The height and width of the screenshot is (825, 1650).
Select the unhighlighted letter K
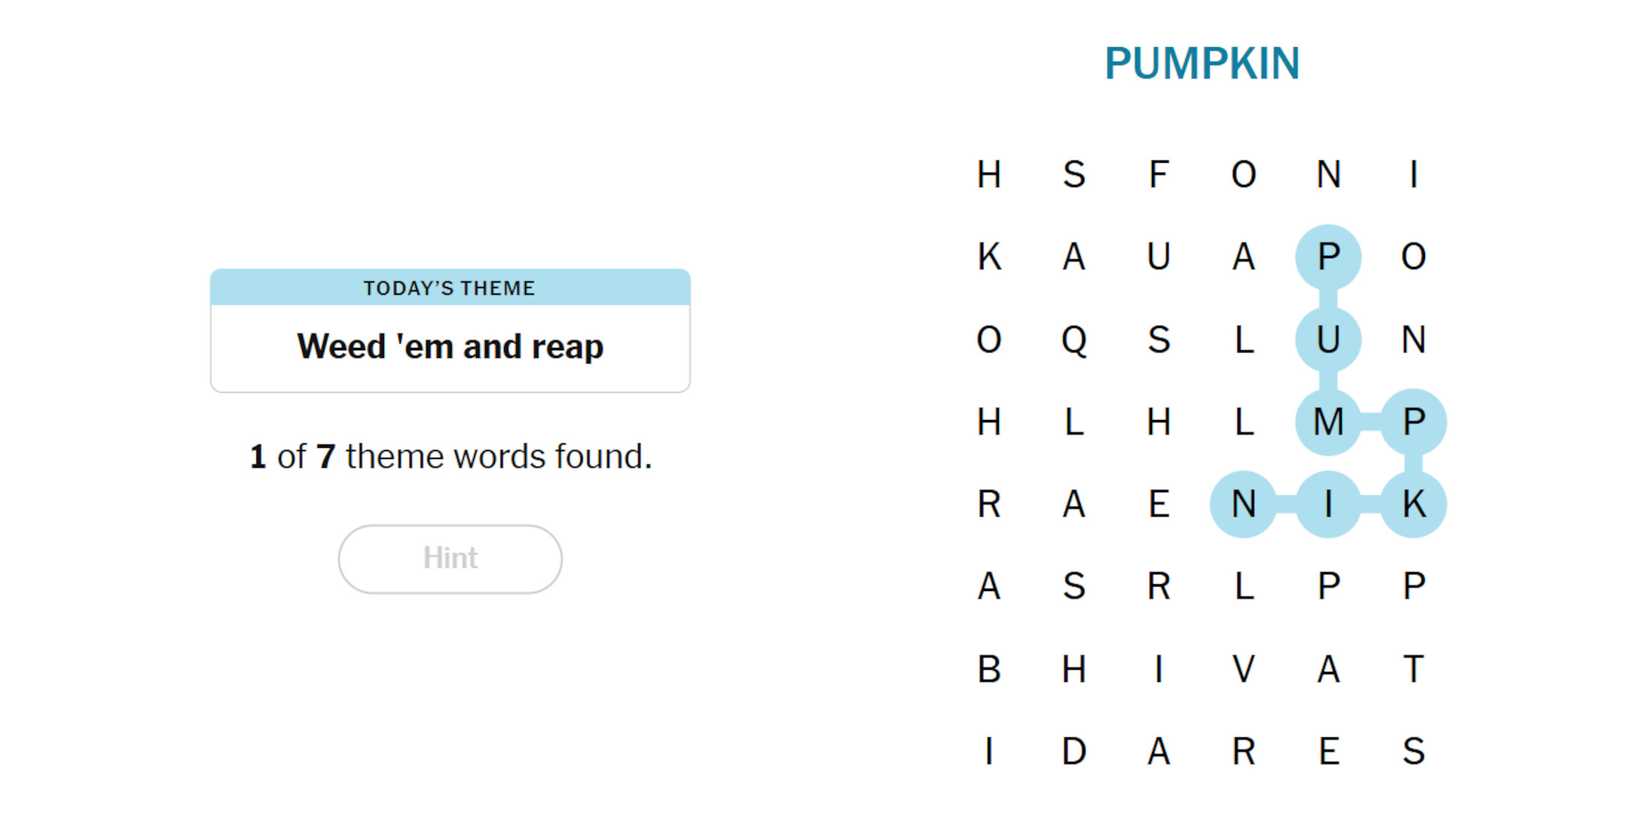point(989,257)
